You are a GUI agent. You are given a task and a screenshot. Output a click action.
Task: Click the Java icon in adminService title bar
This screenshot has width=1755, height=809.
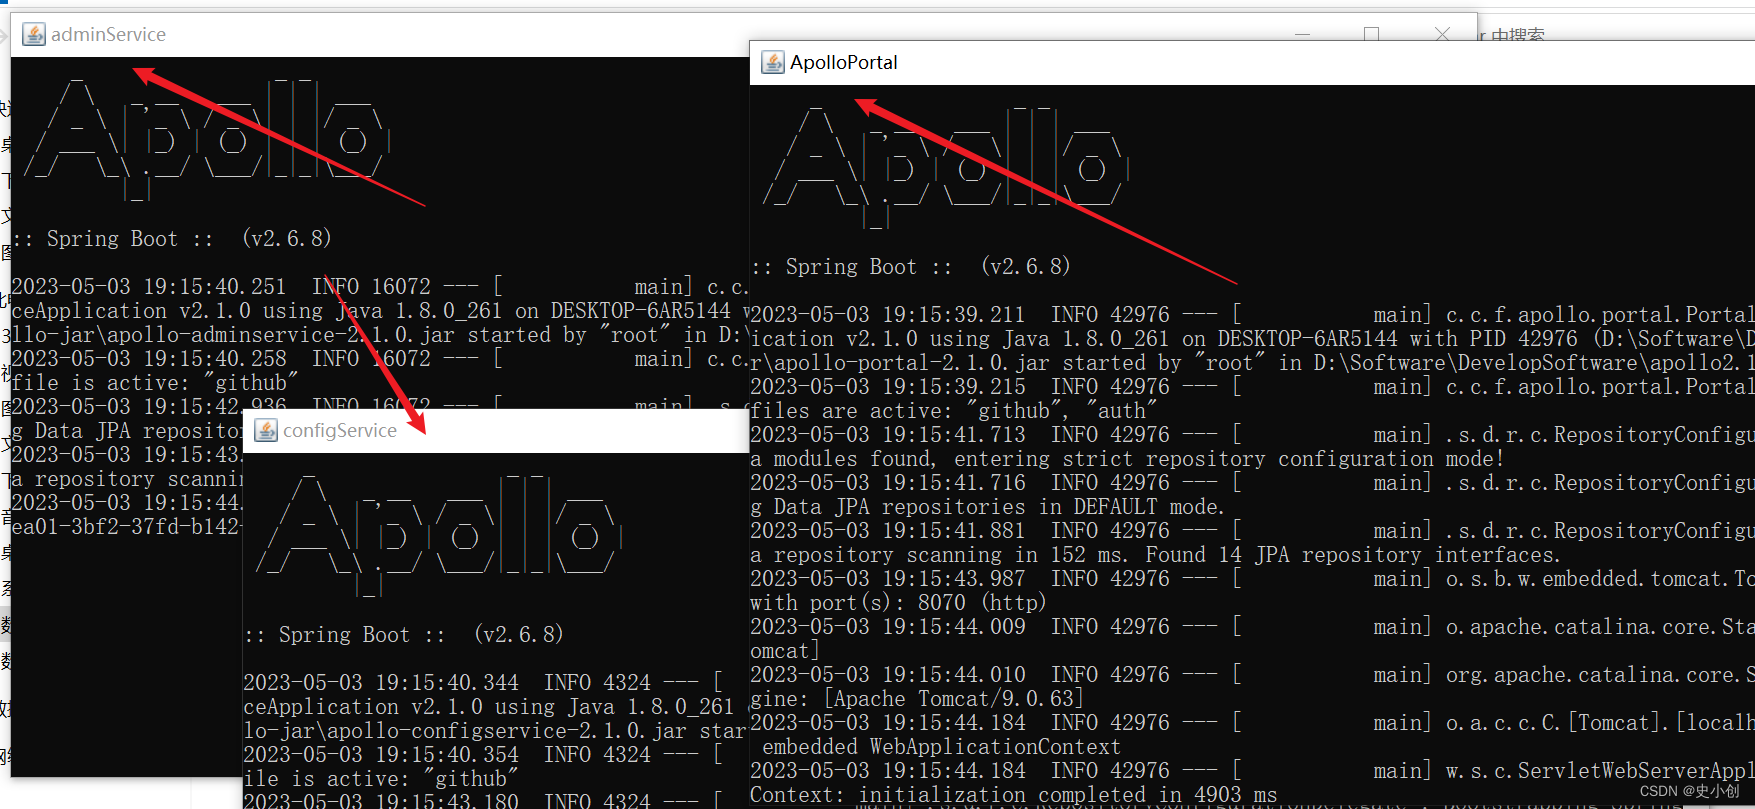[x=34, y=35]
